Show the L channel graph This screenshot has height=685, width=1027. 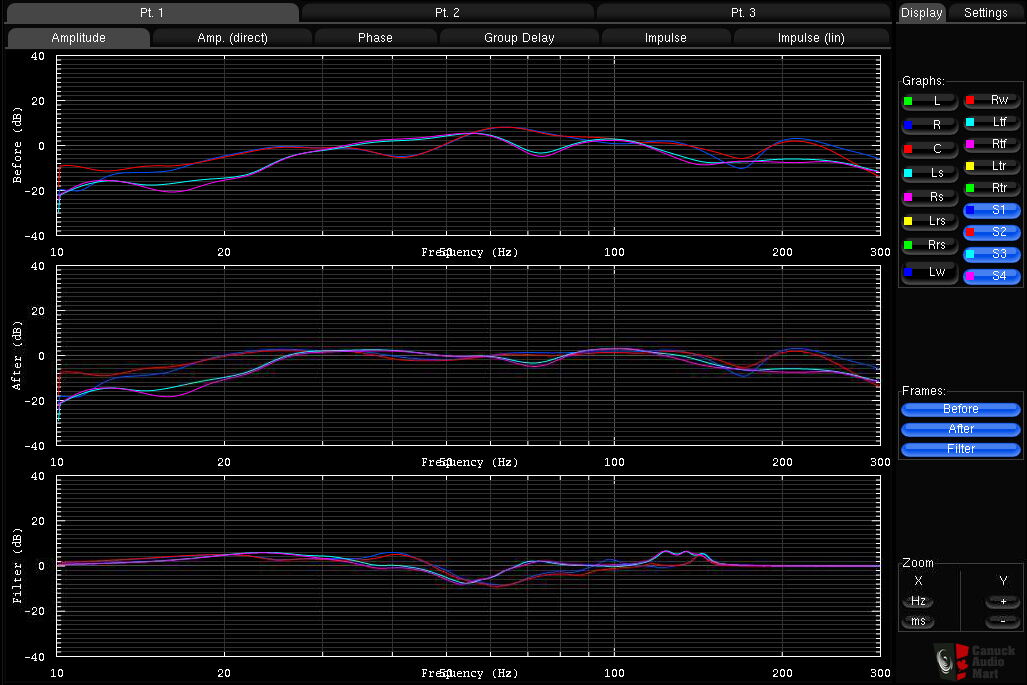pyautogui.click(x=929, y=101)
